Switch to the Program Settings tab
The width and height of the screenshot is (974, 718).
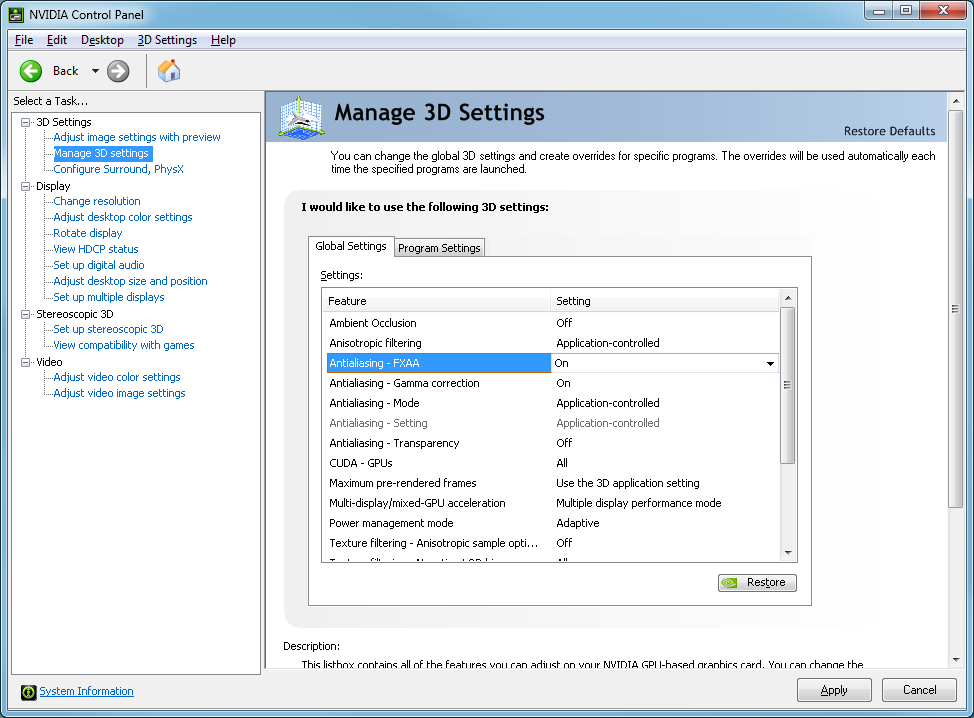click(x=439, y=248)
